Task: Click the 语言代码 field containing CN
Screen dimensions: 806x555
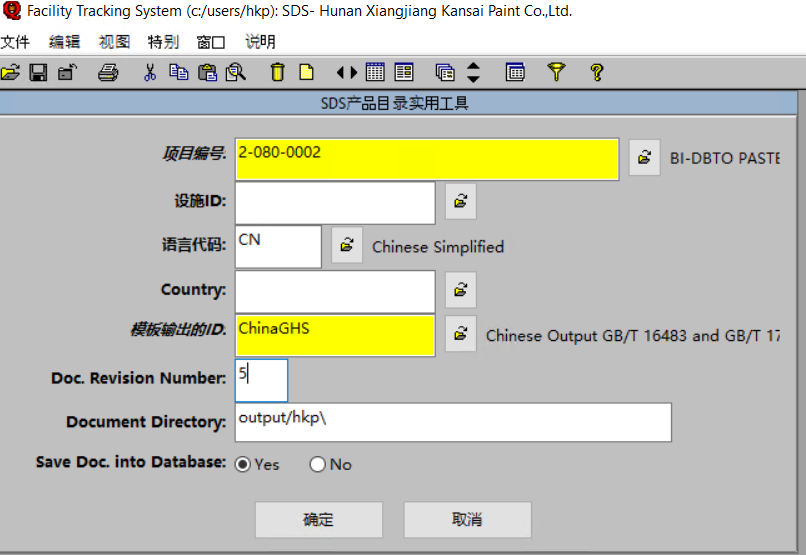Action: 278,247
